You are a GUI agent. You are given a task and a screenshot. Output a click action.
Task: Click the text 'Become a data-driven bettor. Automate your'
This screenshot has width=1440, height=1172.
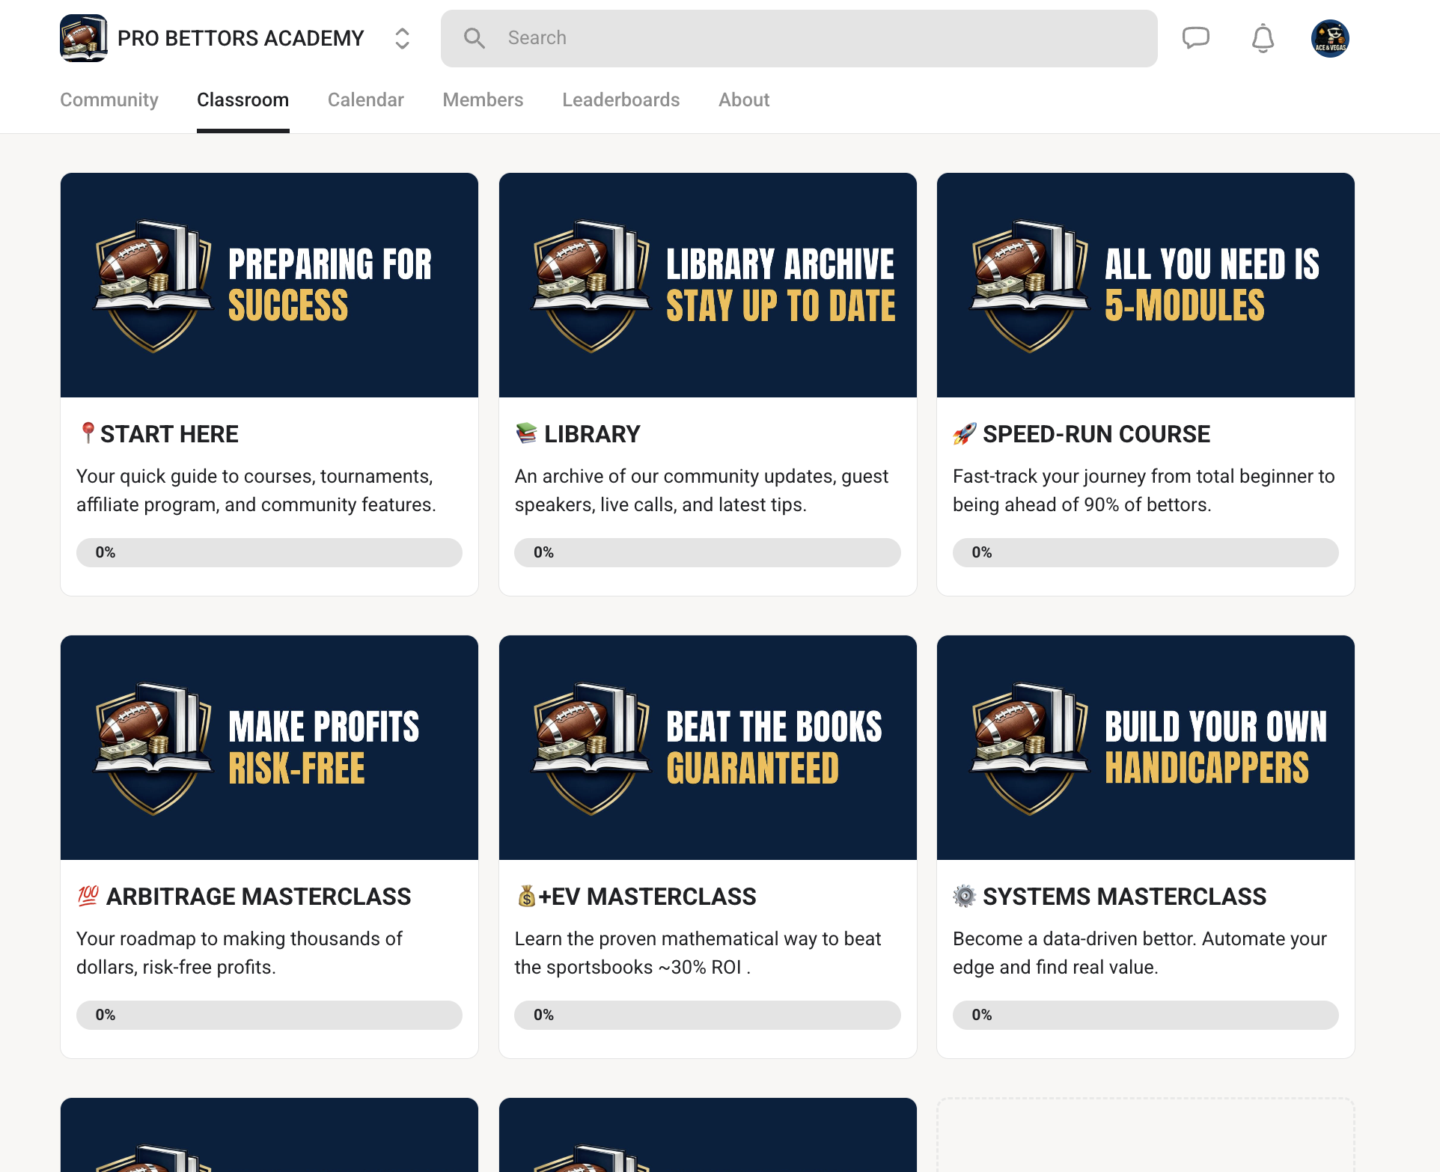coord(1140,938)
